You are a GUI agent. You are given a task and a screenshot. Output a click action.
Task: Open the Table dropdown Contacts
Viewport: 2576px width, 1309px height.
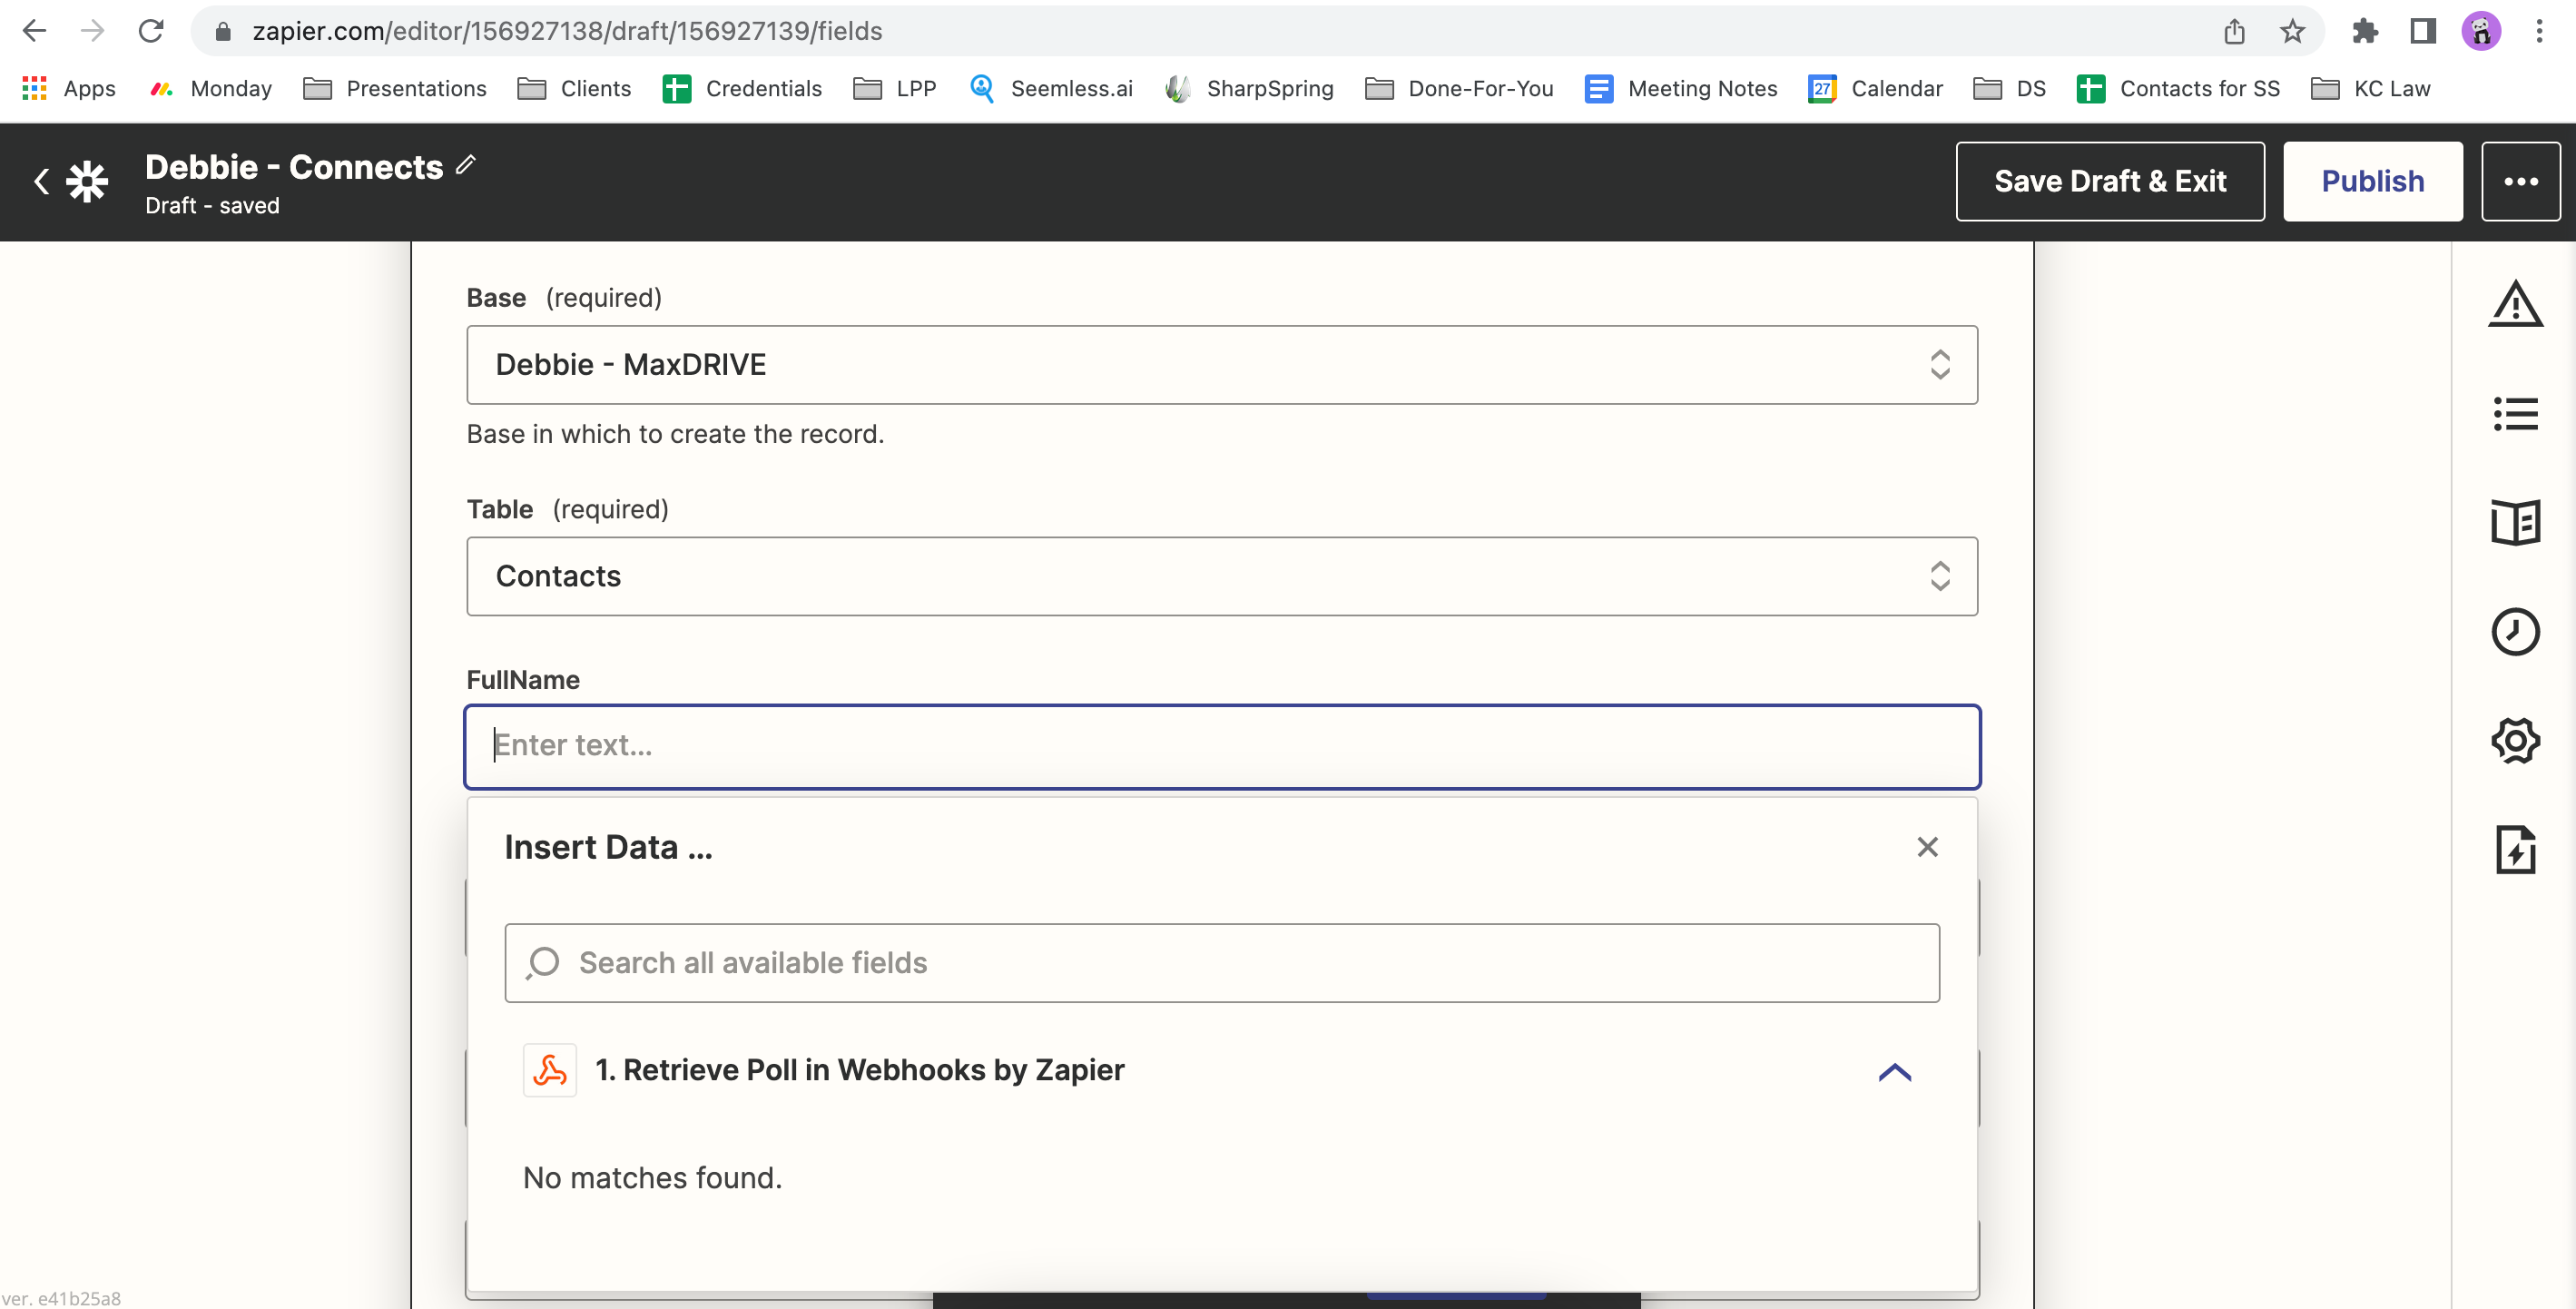(x=1222, y=576)
